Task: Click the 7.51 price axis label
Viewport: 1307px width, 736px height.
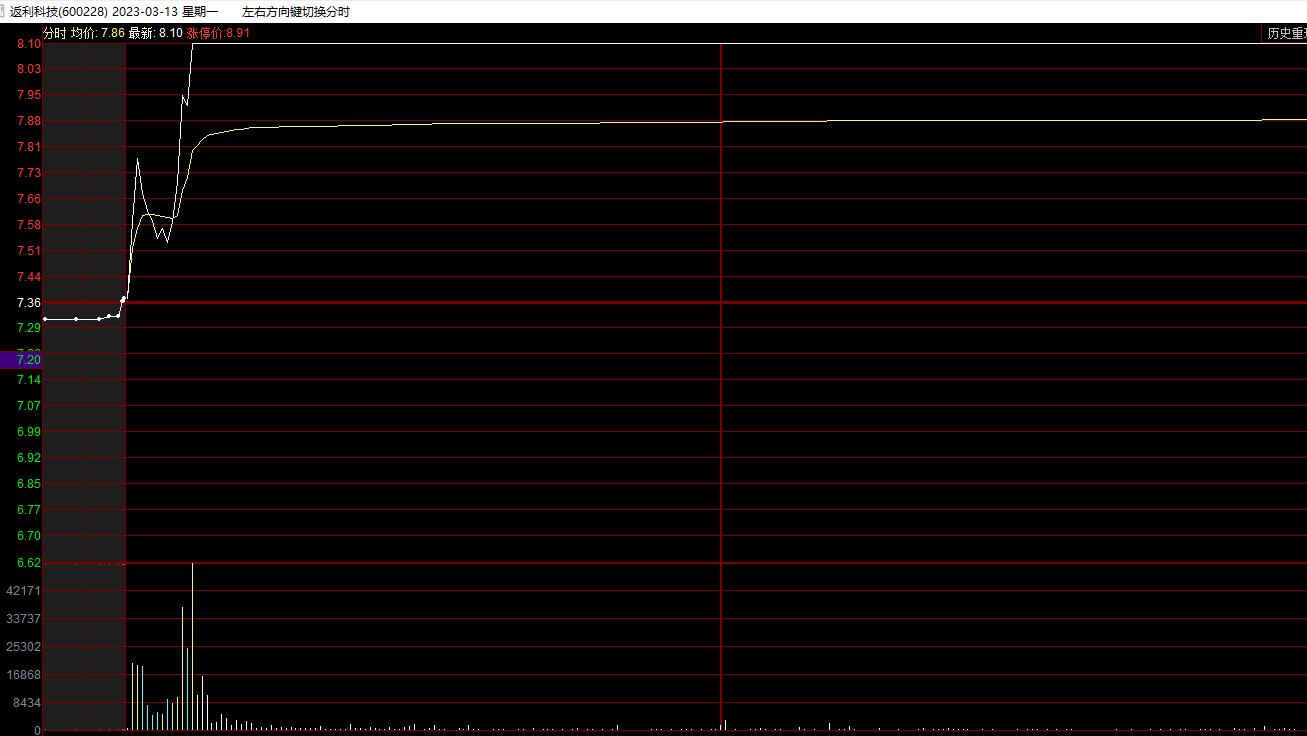Action: [29, 251]
